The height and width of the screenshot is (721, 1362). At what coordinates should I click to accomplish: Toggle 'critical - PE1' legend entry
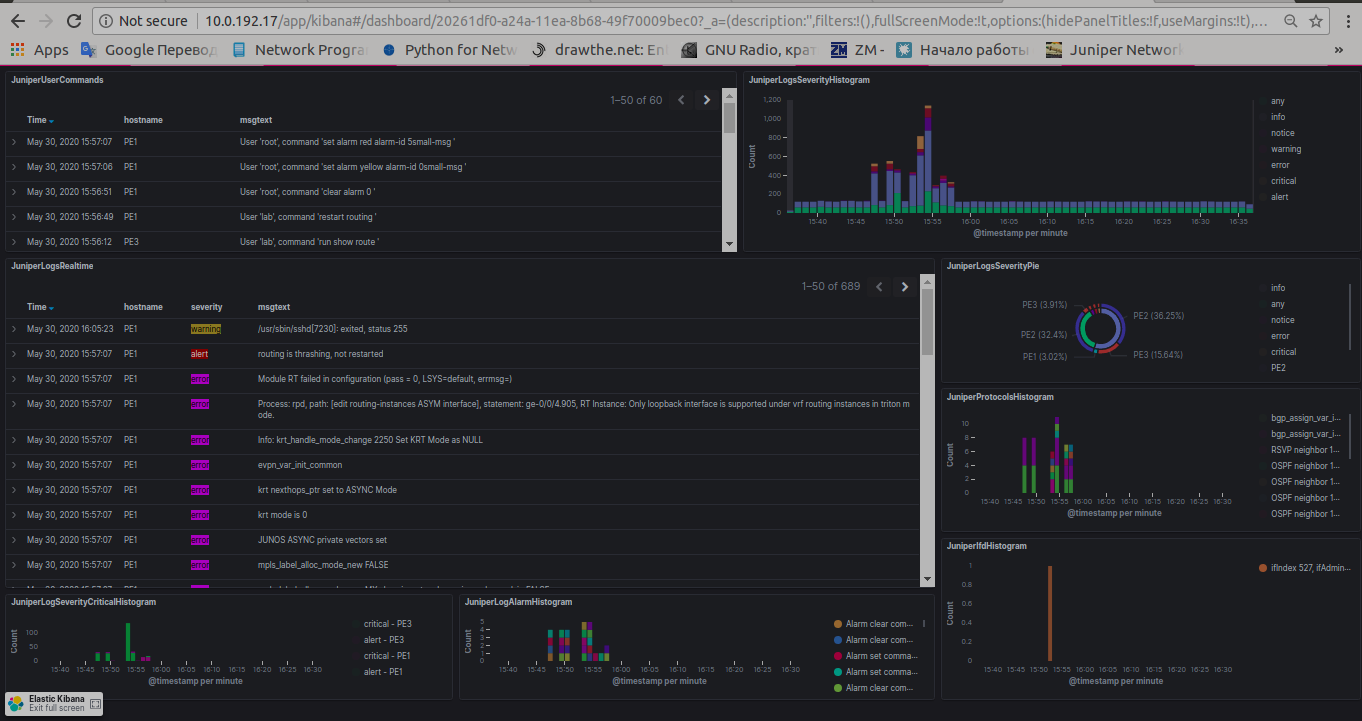tap(387, 656)
